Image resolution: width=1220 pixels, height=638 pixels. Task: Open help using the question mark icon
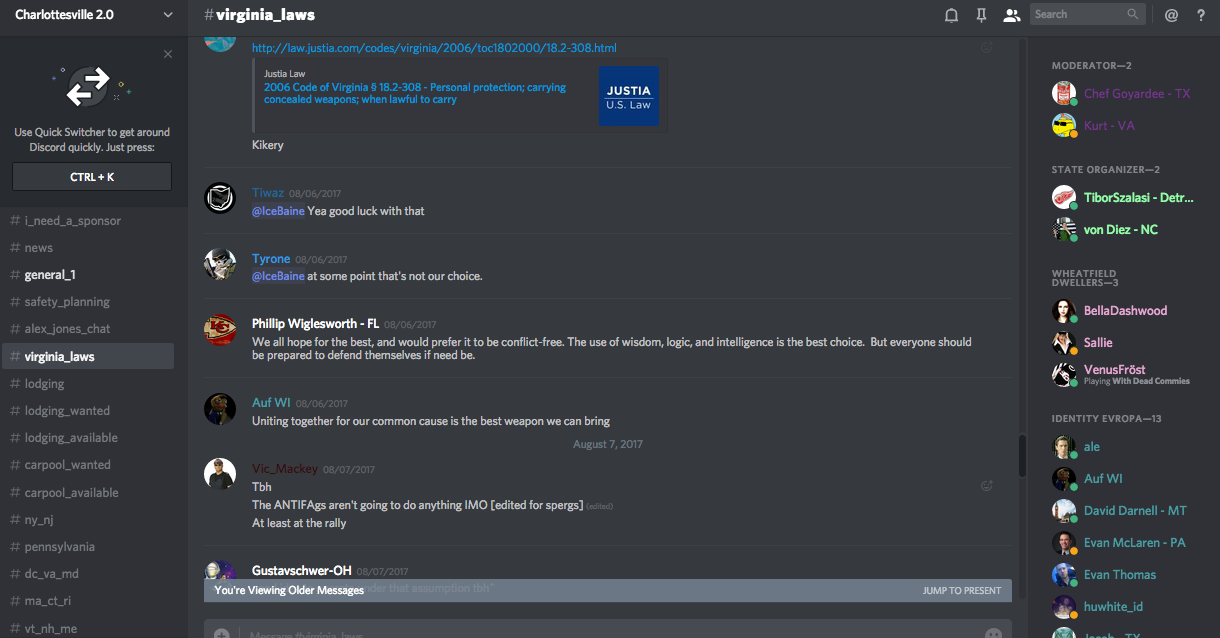pyautogui.click(x=1201, y=15)
